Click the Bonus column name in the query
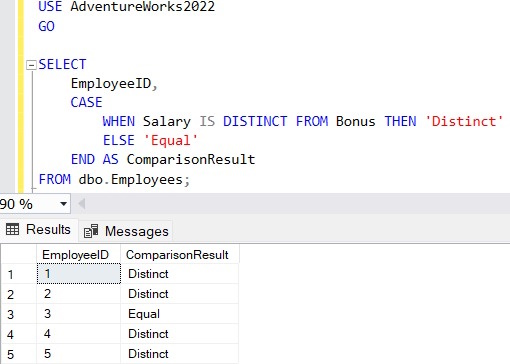Viewport: 510px width, 364px height. point(356,121)
